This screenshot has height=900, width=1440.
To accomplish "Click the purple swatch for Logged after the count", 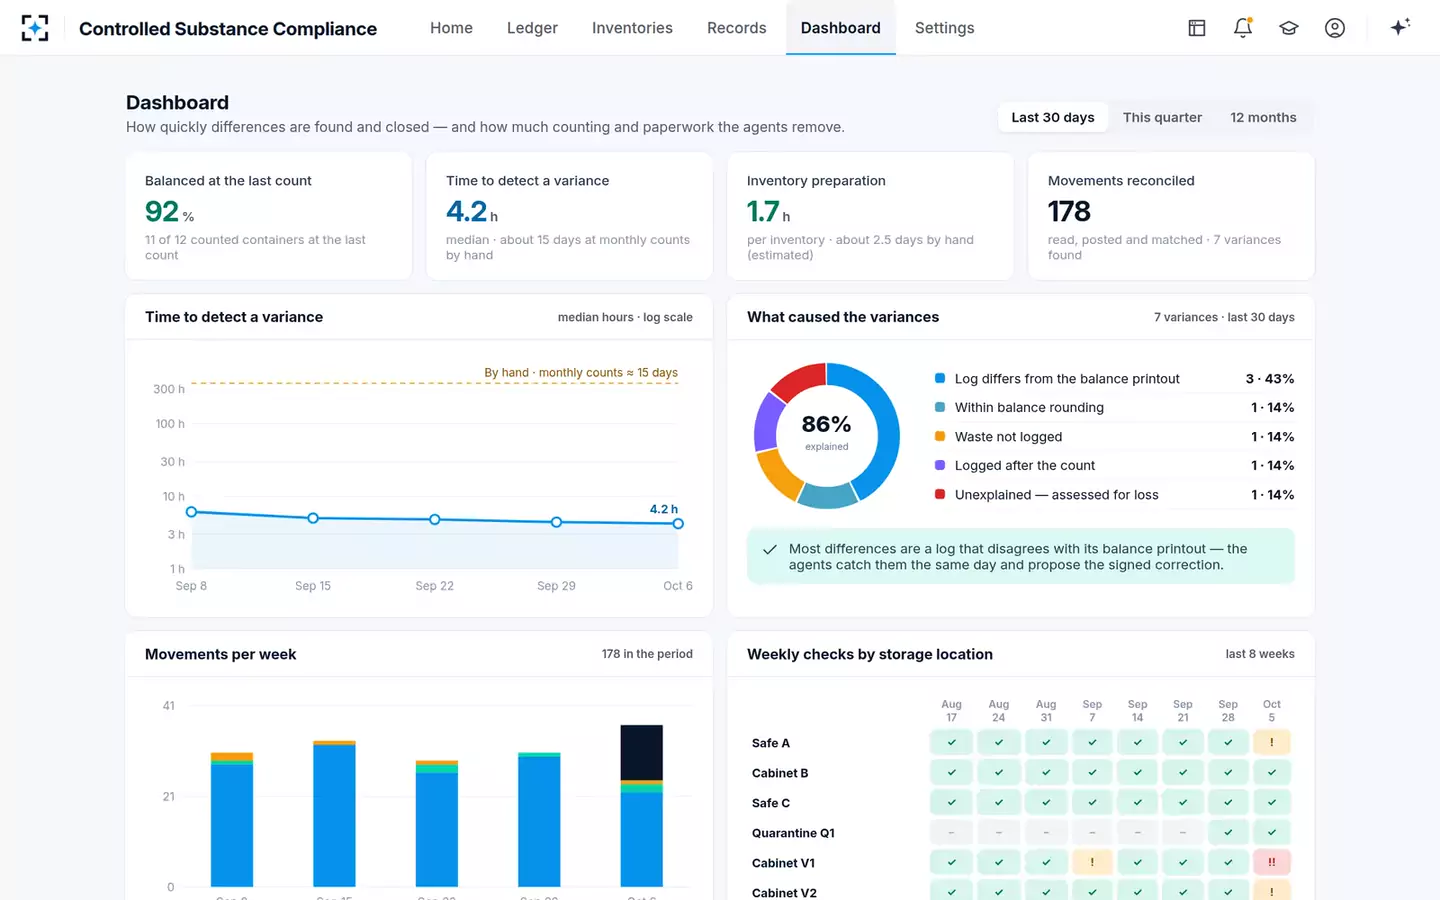I will (940, 465).
